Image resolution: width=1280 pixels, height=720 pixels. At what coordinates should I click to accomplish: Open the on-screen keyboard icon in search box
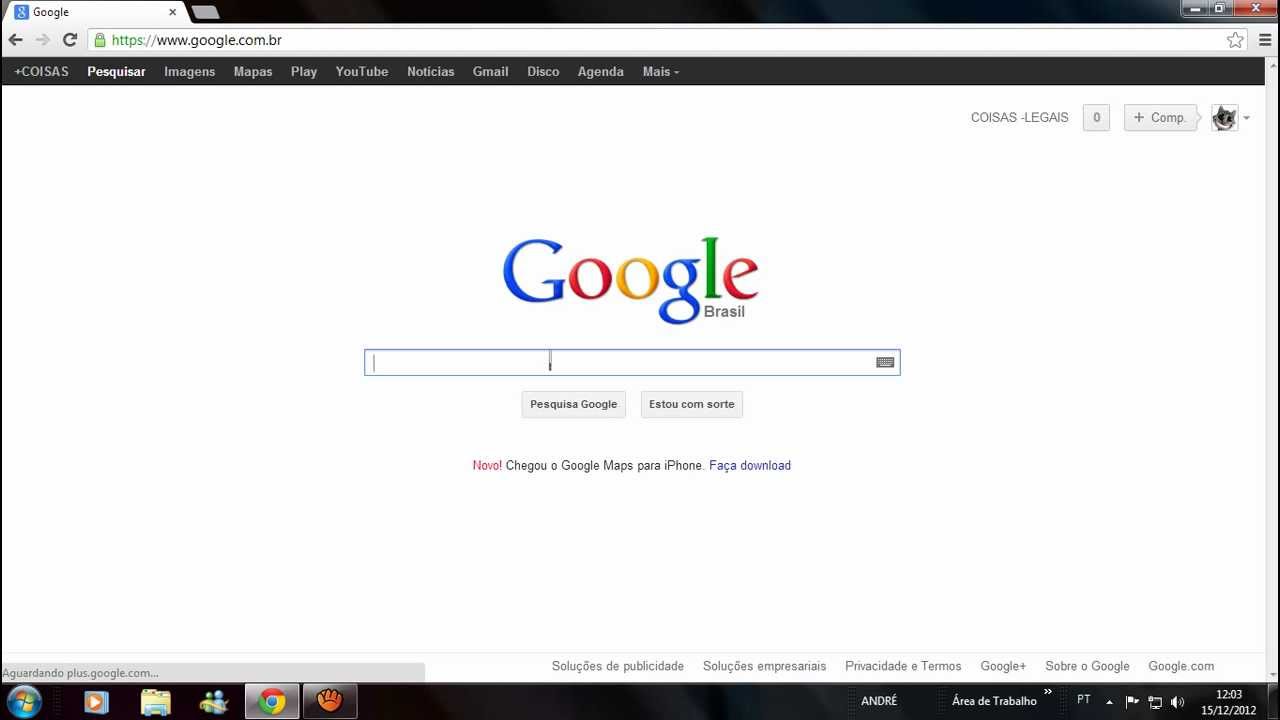tap(885, 362)
